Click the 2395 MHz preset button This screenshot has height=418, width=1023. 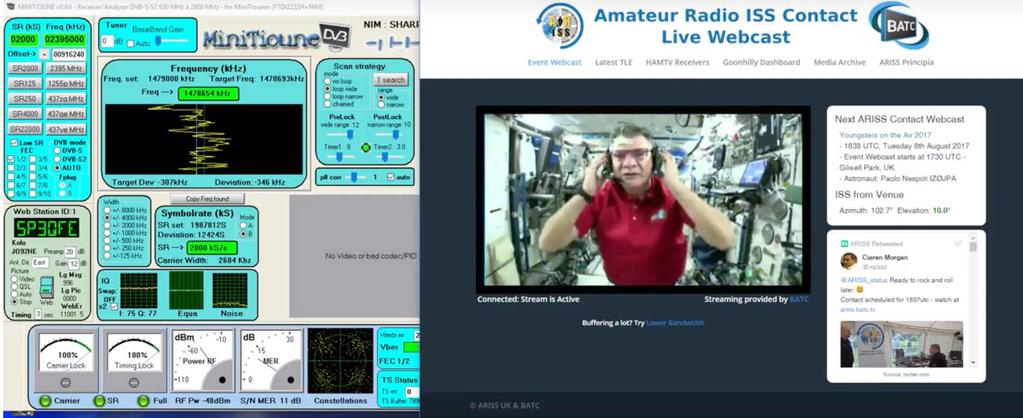(x=67, y=68)
